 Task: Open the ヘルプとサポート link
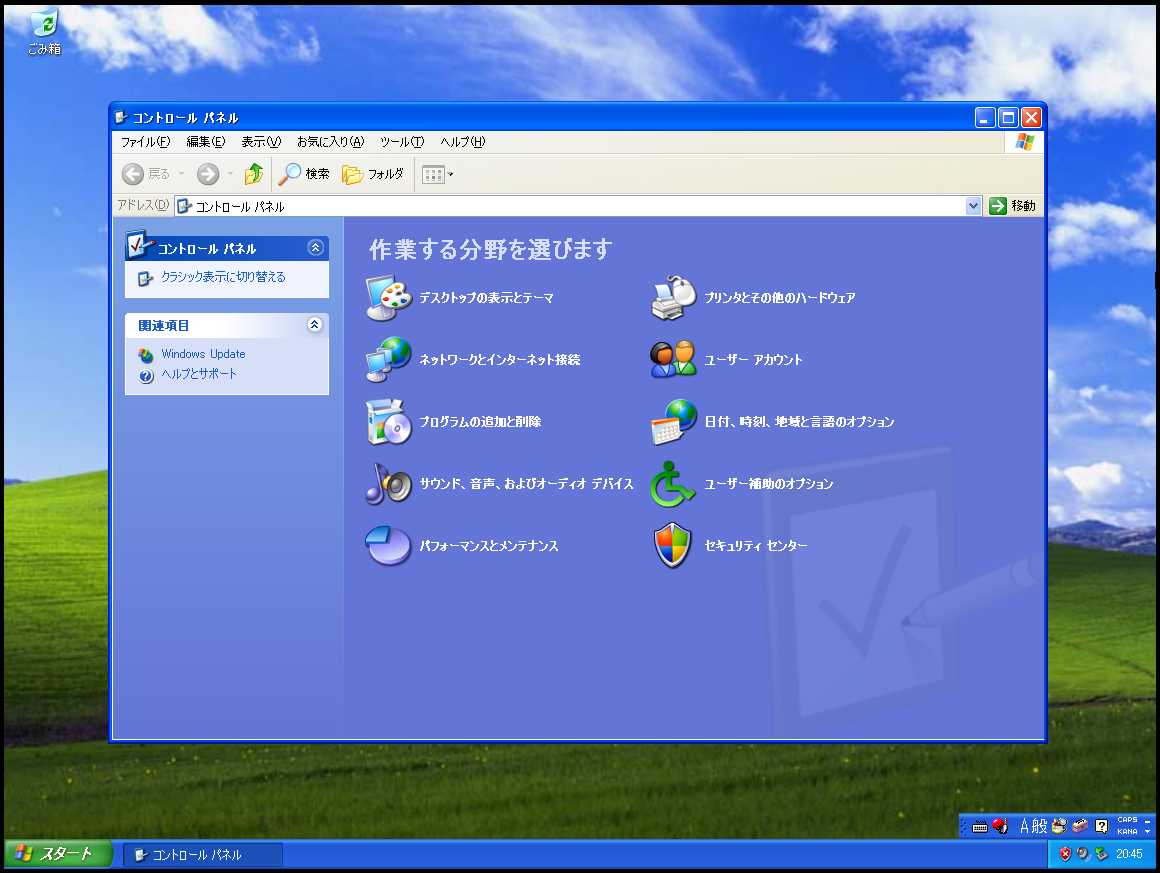pyautogui.click(x=199, y=374)
